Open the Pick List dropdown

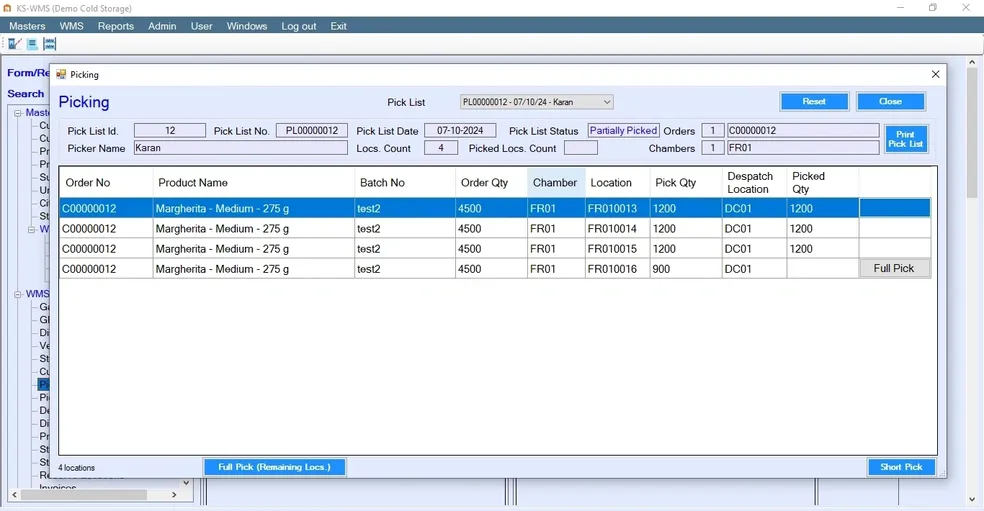click(x=606, y=102)
